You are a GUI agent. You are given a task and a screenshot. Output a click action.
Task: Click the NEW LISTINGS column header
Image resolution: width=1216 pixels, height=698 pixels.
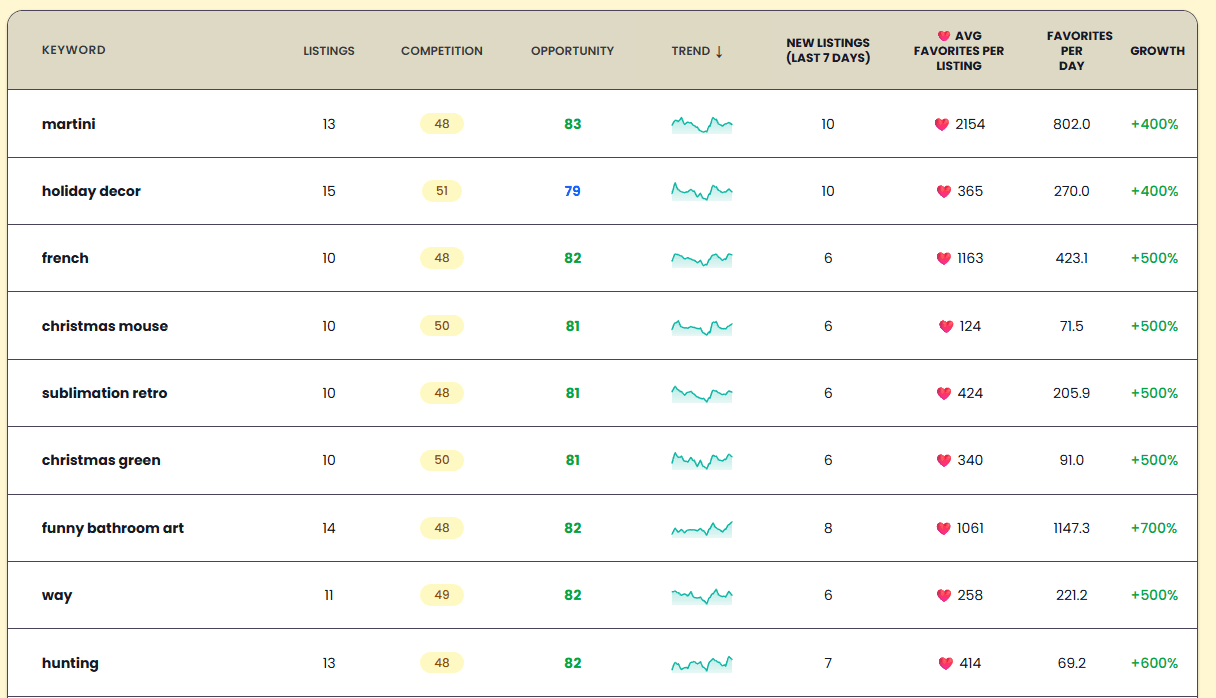[x=828, y=51]
